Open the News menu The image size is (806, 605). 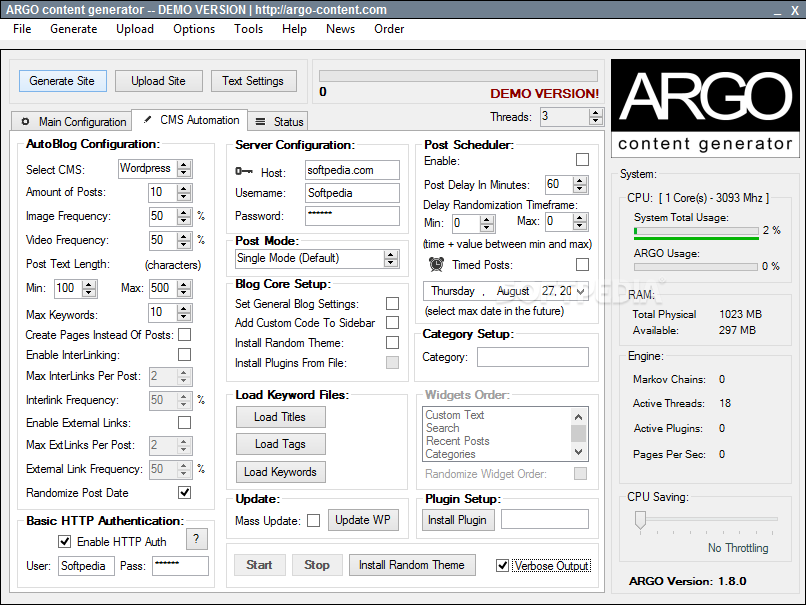340,29
